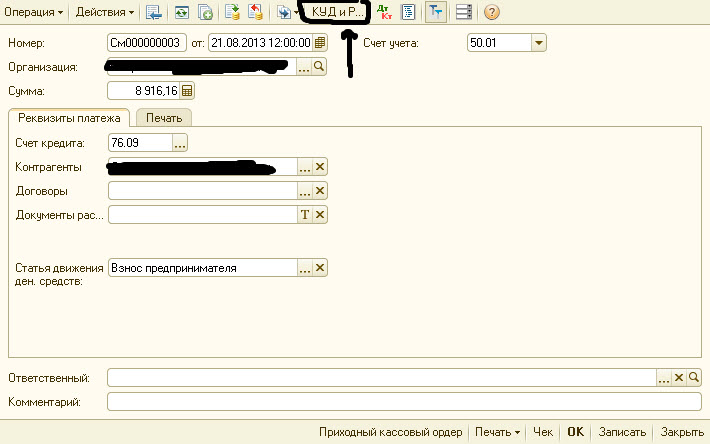Click the Закрыть button
The image size is (710, 444).
point(682,432)
